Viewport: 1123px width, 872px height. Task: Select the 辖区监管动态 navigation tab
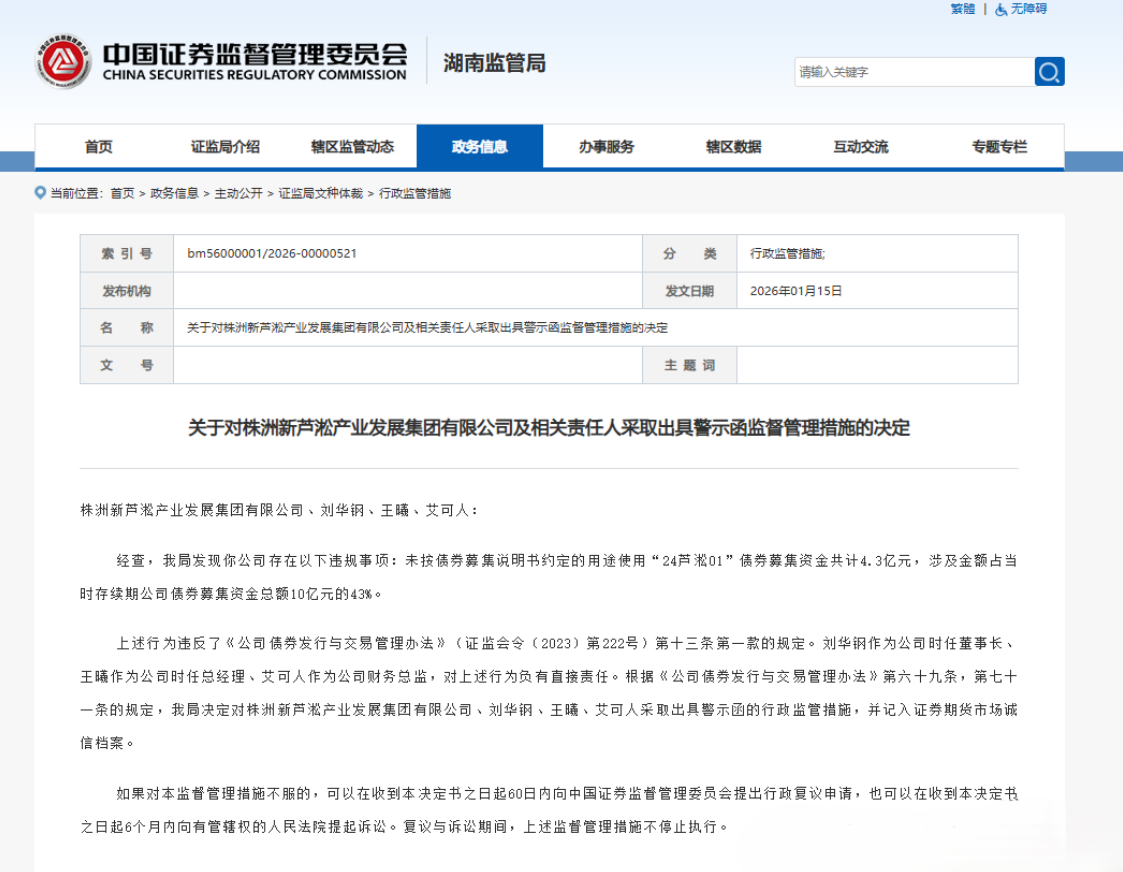352,147
